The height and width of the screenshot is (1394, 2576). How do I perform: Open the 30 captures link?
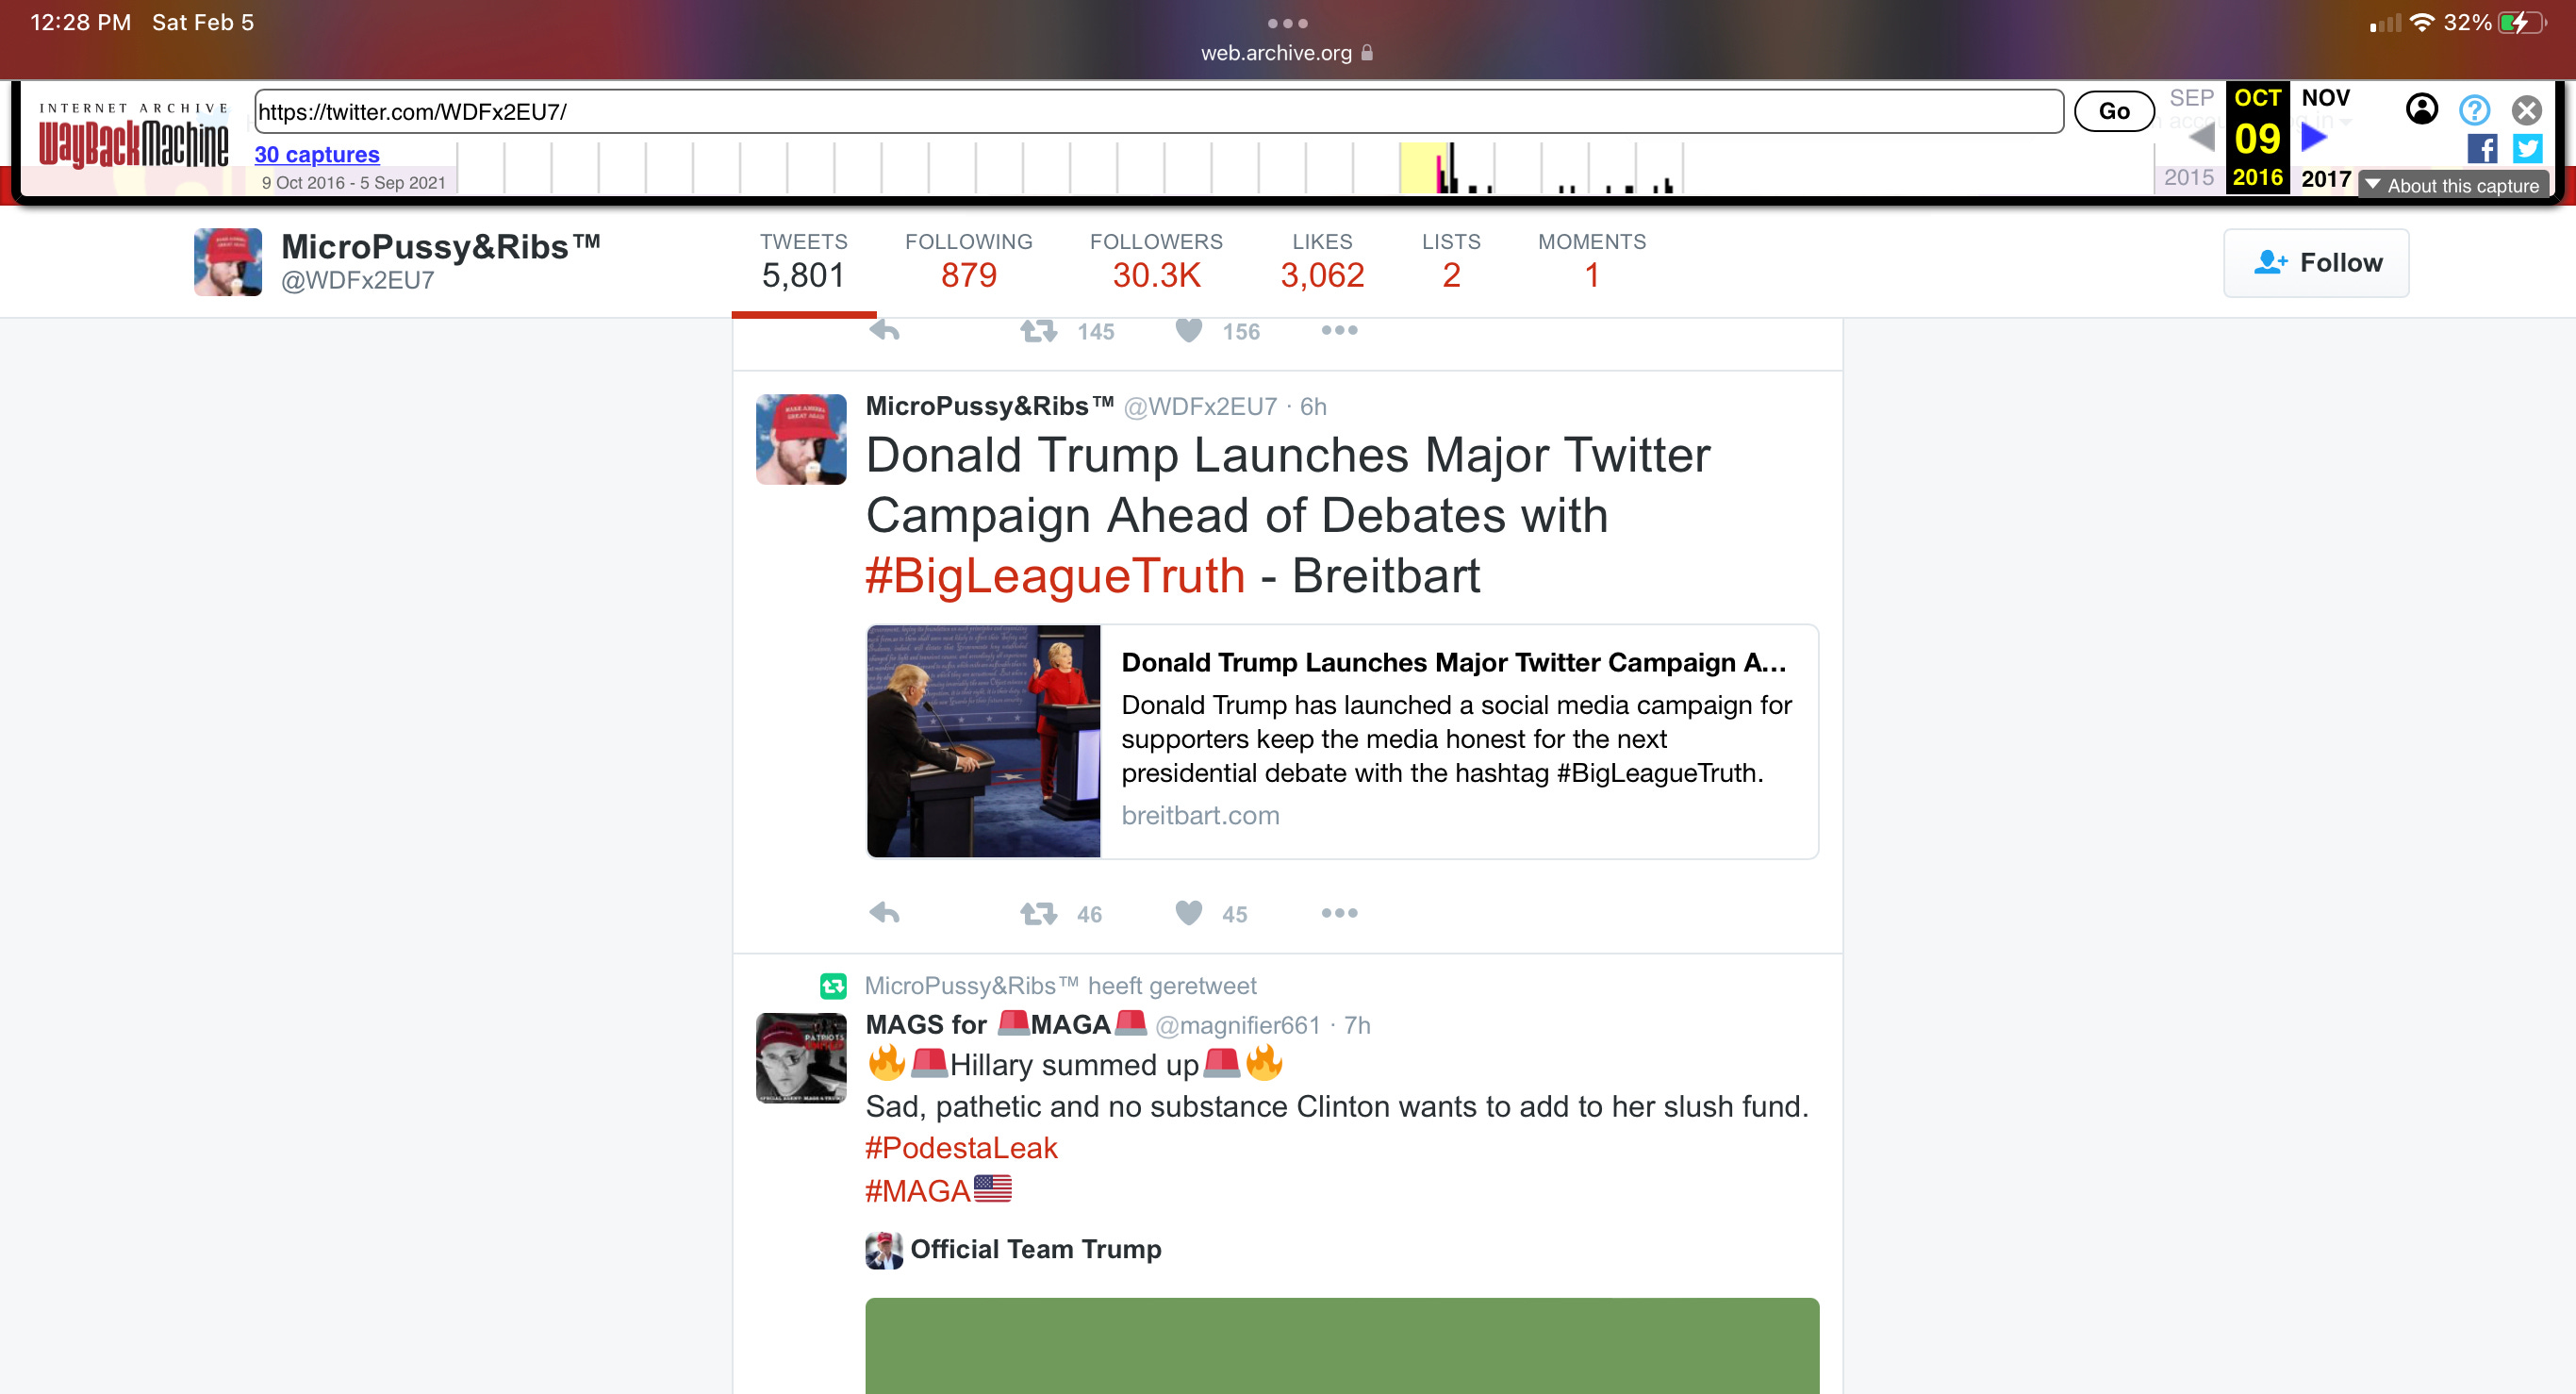(317, 155)
